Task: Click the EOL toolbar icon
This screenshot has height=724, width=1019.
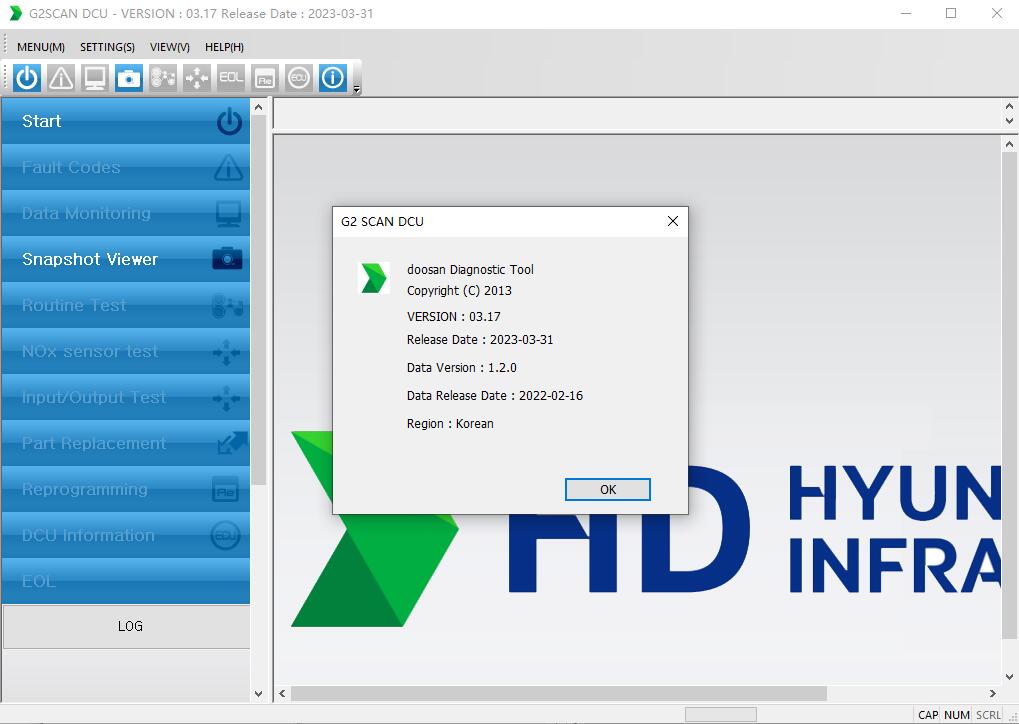Action: pos(231,78)
